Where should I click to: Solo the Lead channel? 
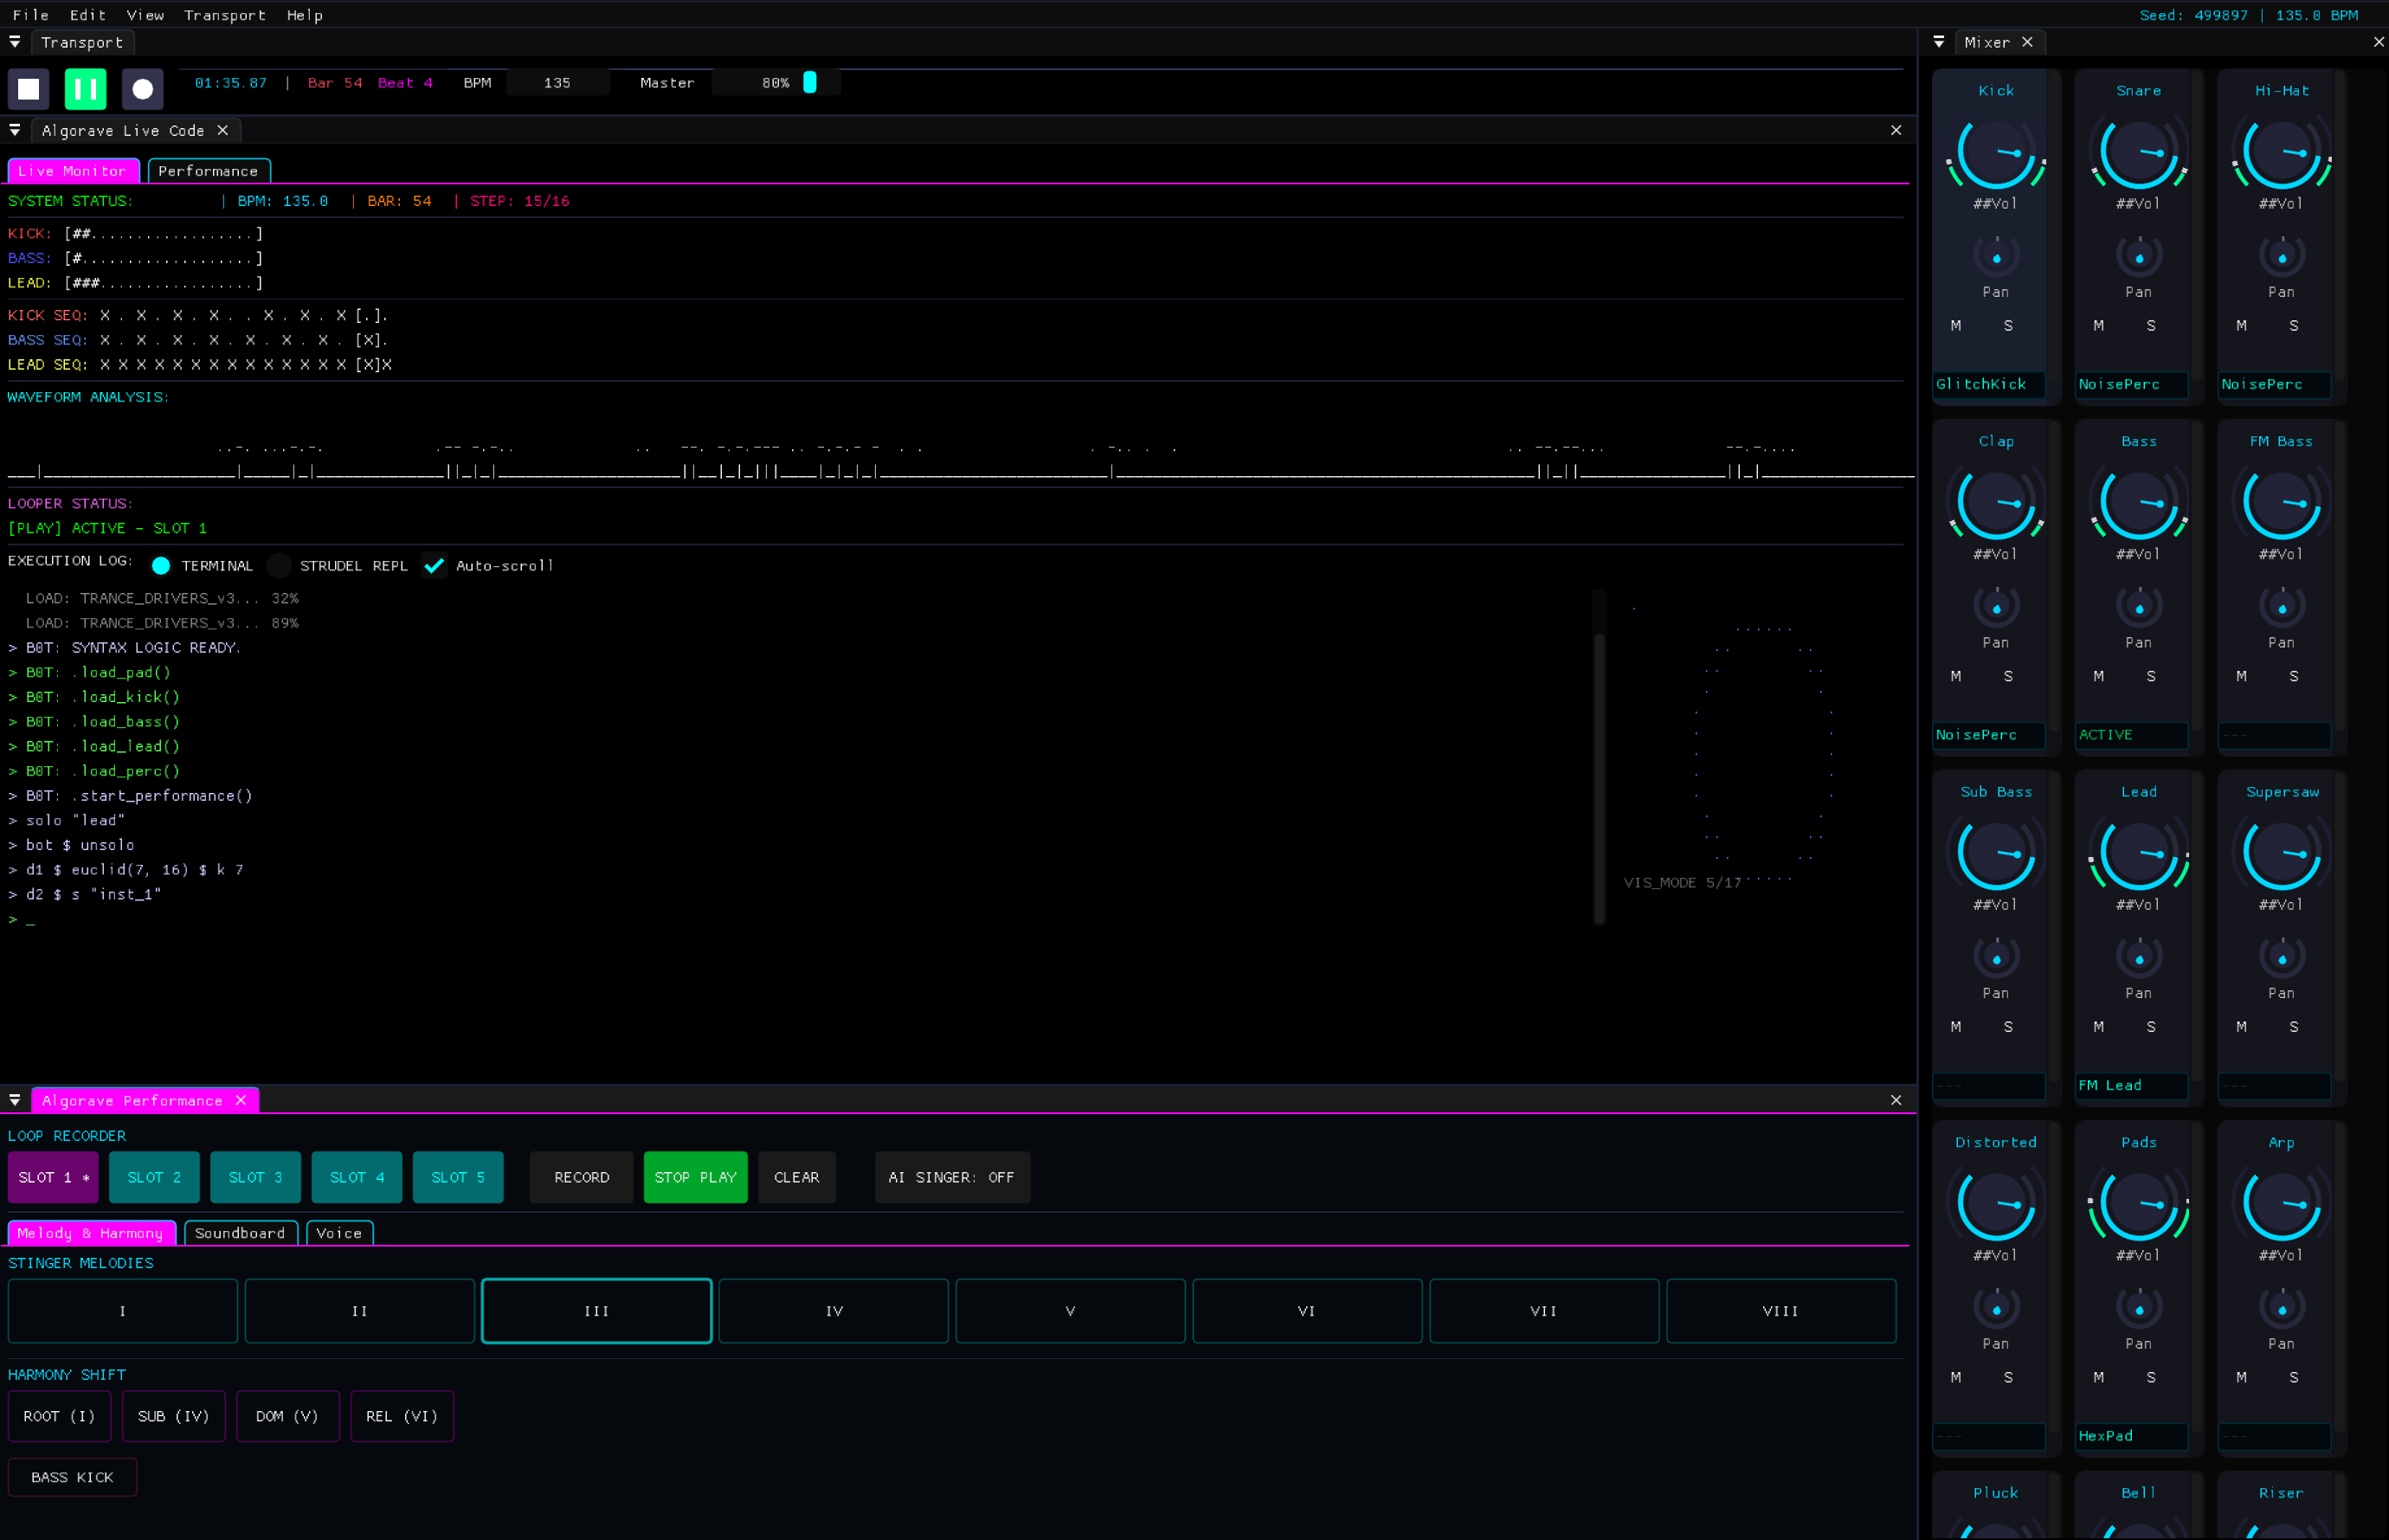[x=2151, y=1027]
